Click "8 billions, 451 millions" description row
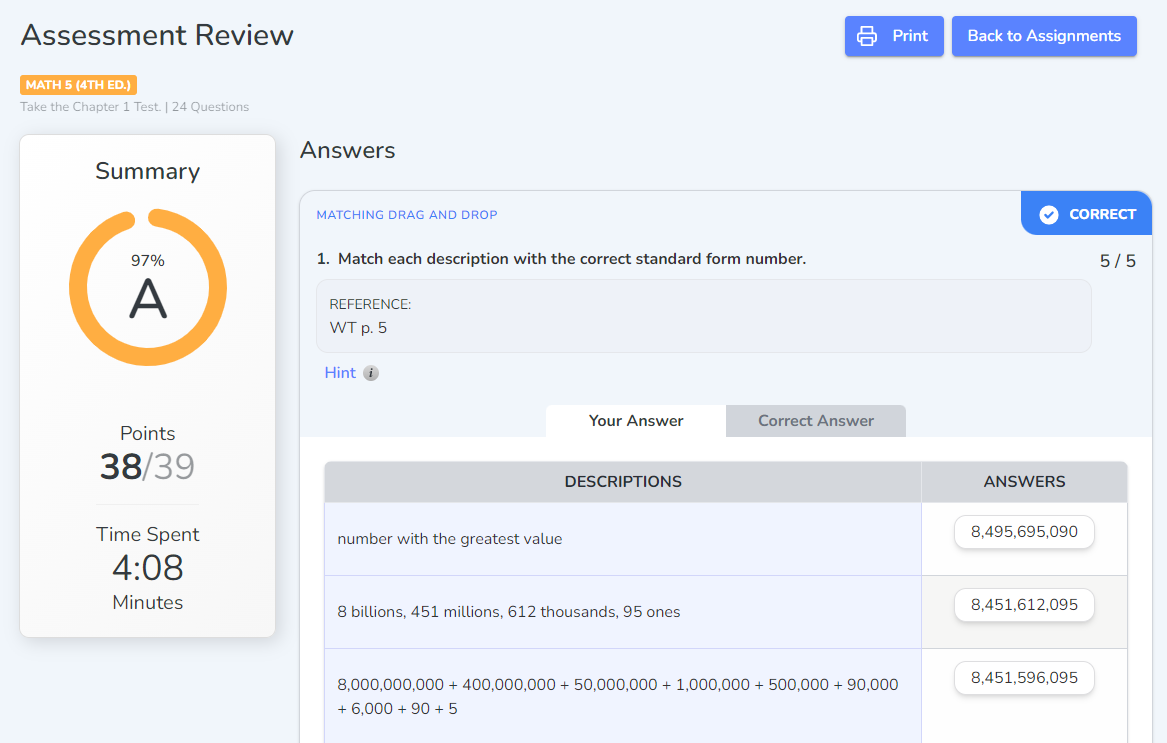Image resolution: width=1167 pixels, height=743 pixels. [x=623, y=612]
